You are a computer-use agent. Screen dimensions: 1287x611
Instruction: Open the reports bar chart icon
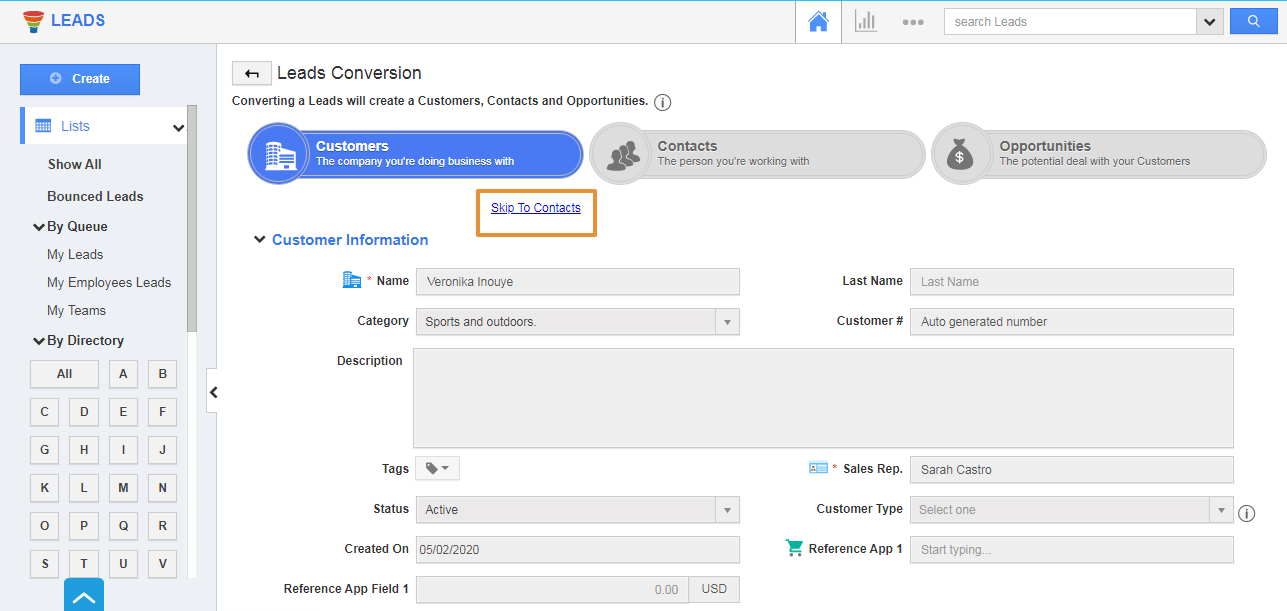(865, 22)
